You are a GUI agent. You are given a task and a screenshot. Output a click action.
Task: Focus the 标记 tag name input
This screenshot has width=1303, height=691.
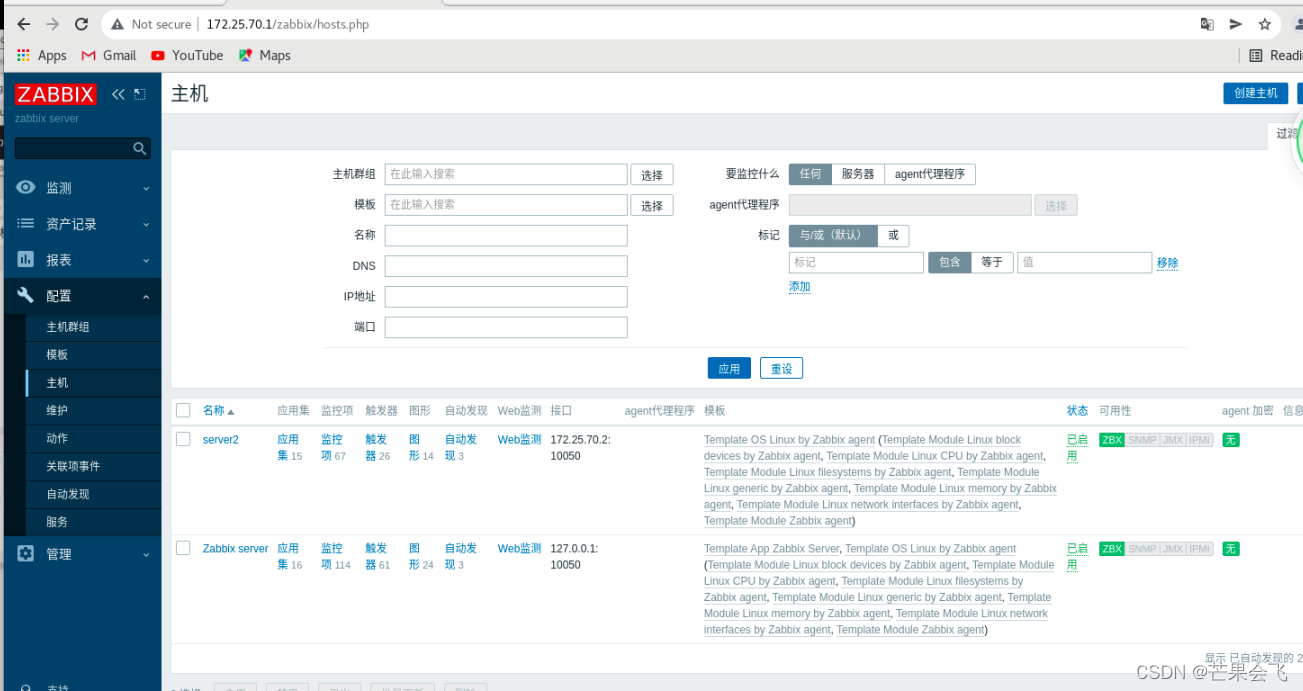tap(856, 262)
